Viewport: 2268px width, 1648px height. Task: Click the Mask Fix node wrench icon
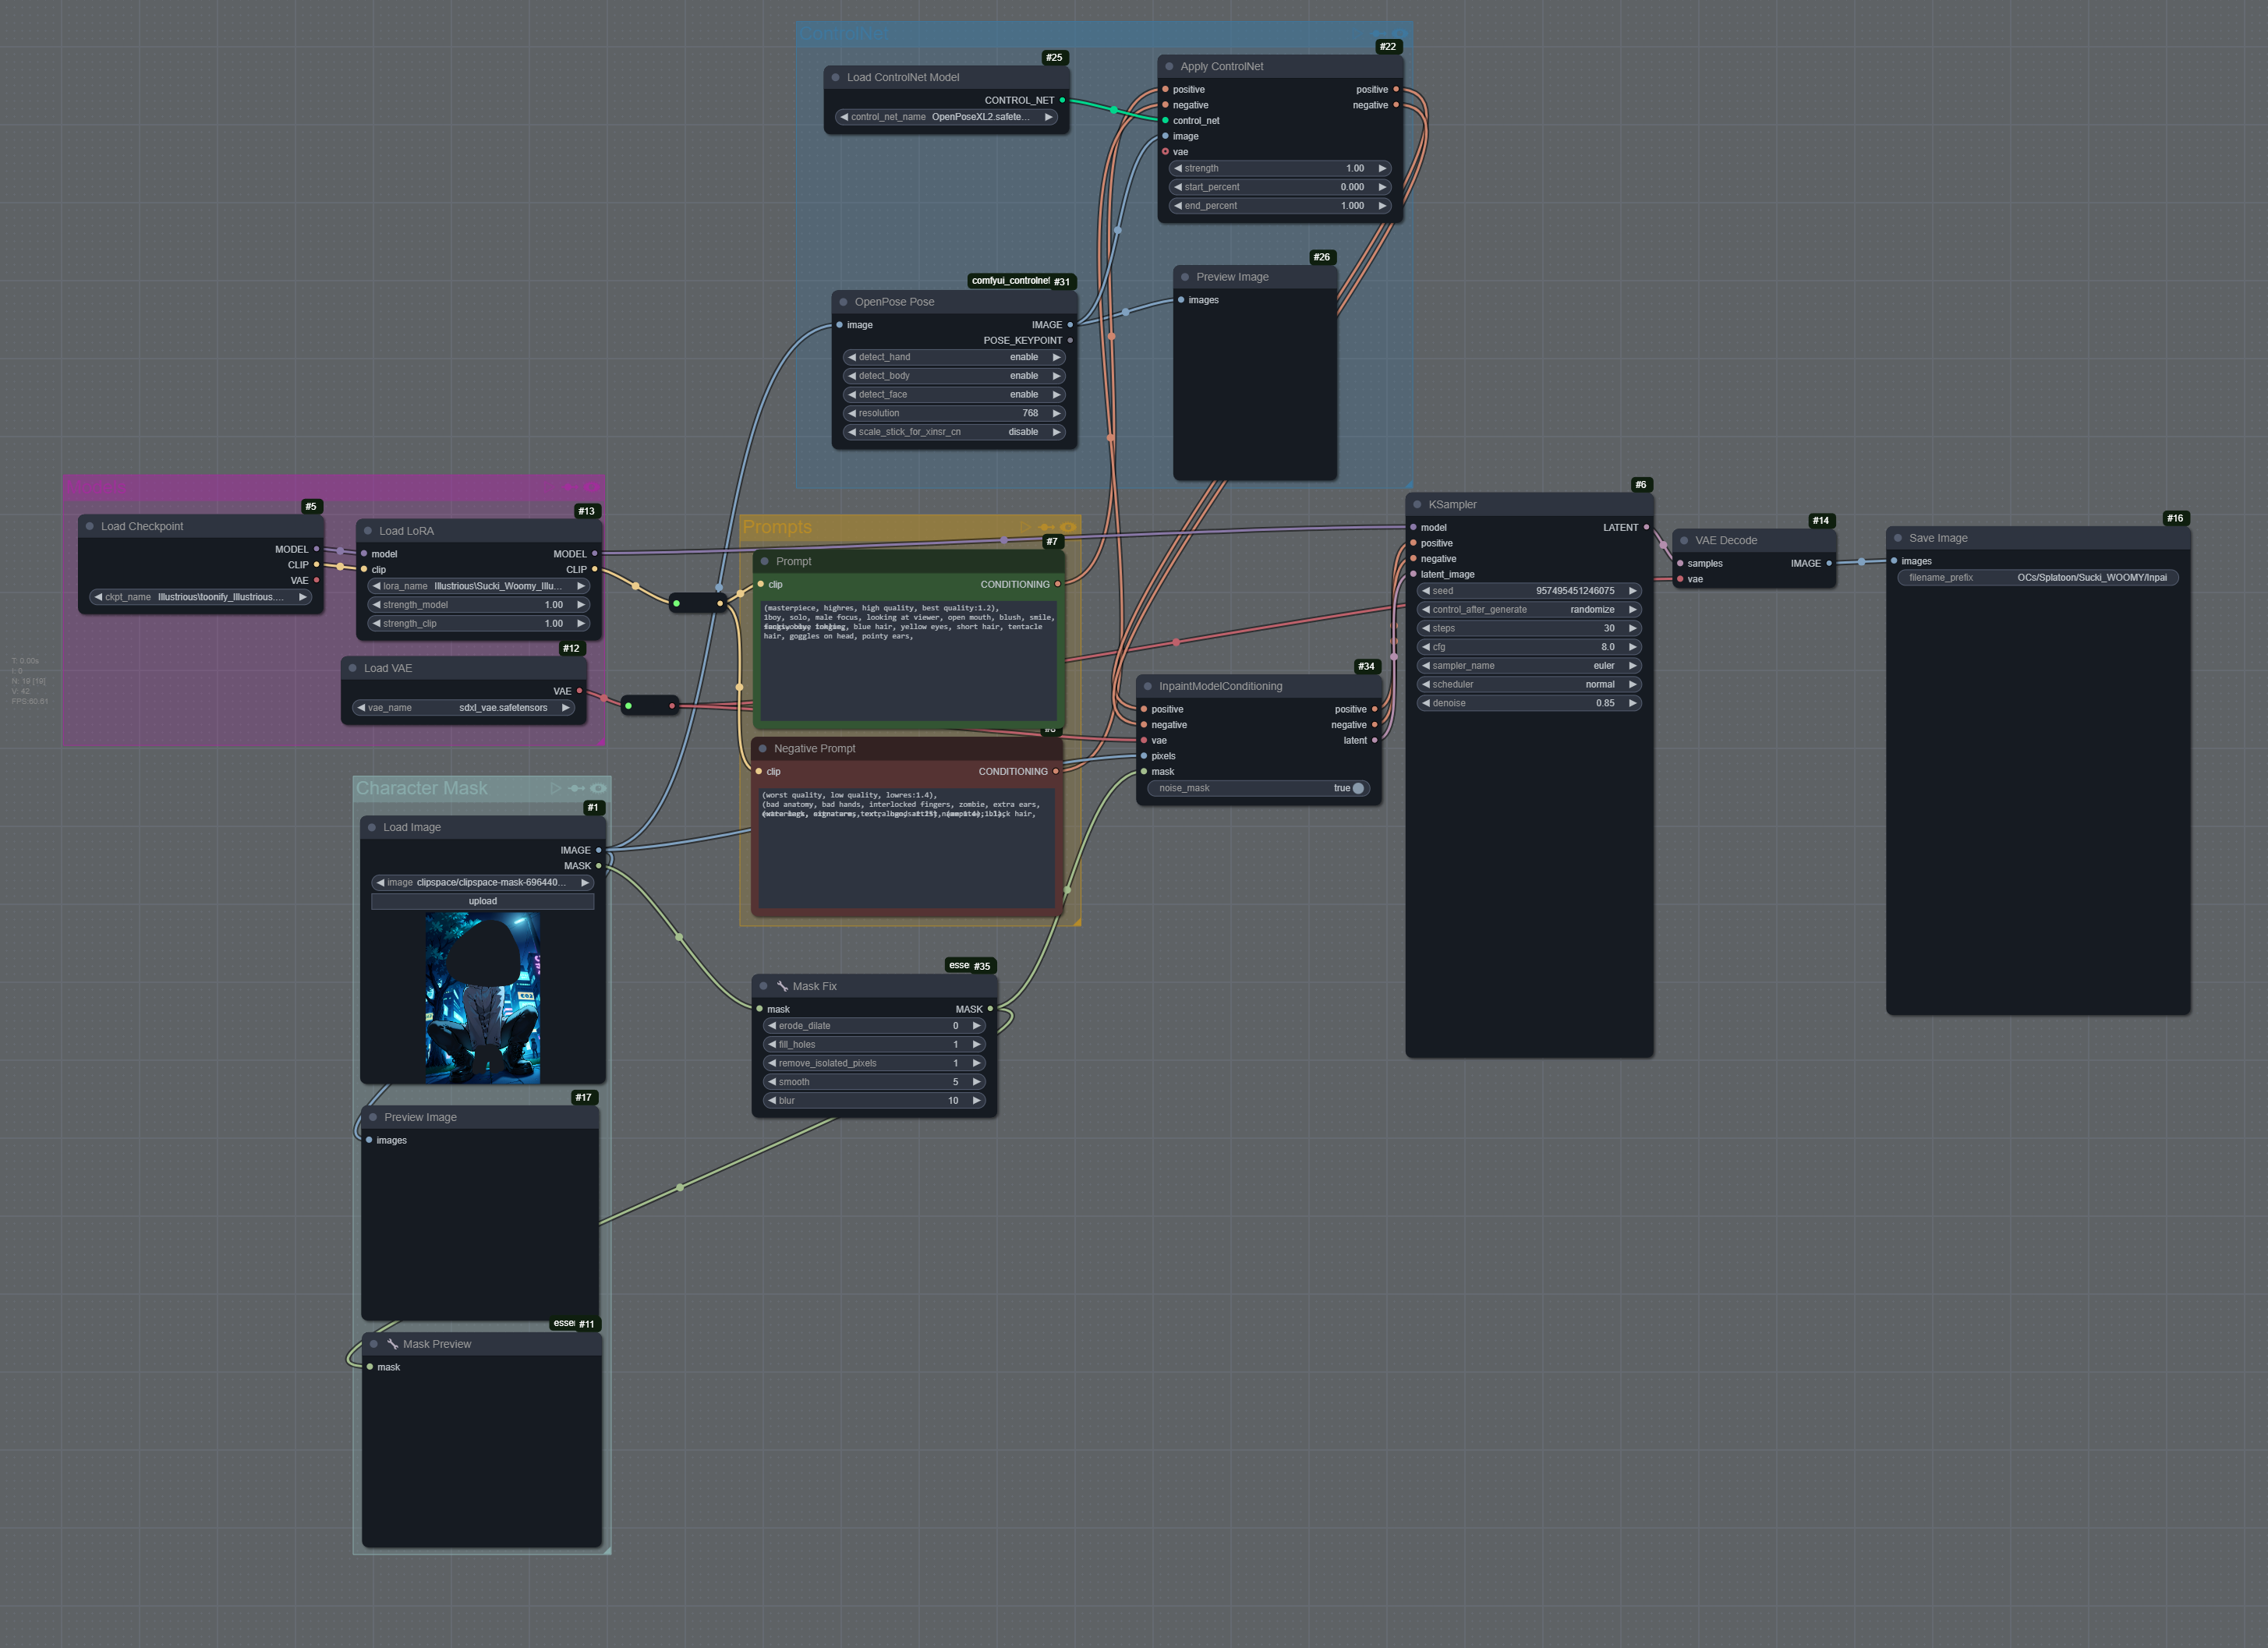pos(783,986)
